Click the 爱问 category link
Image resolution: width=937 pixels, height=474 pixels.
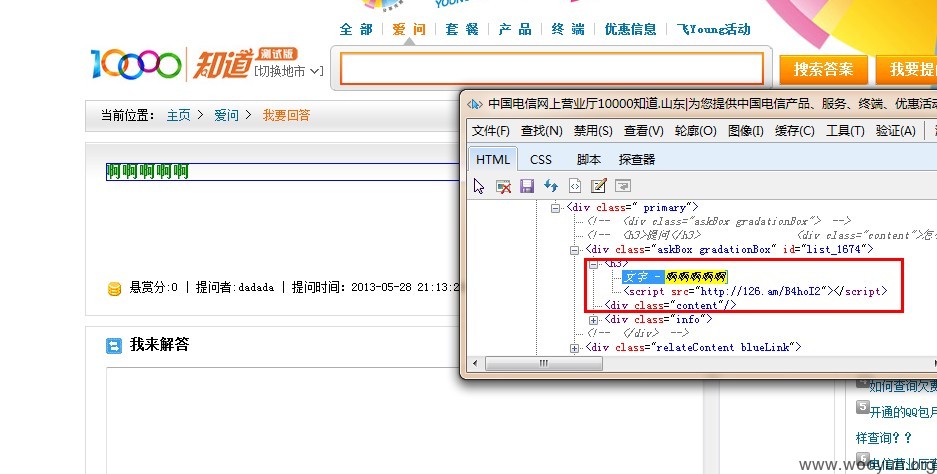(409, 29)
